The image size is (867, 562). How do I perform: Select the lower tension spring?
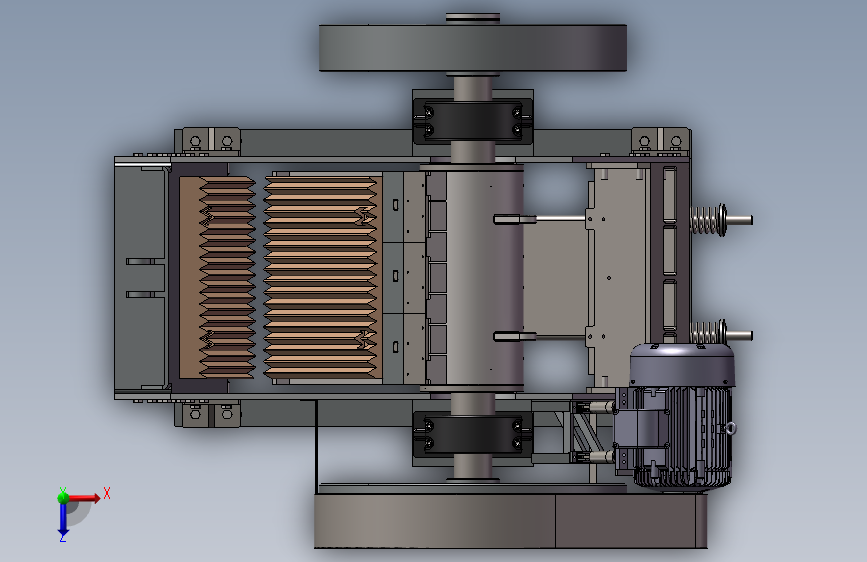click(709, 332)
